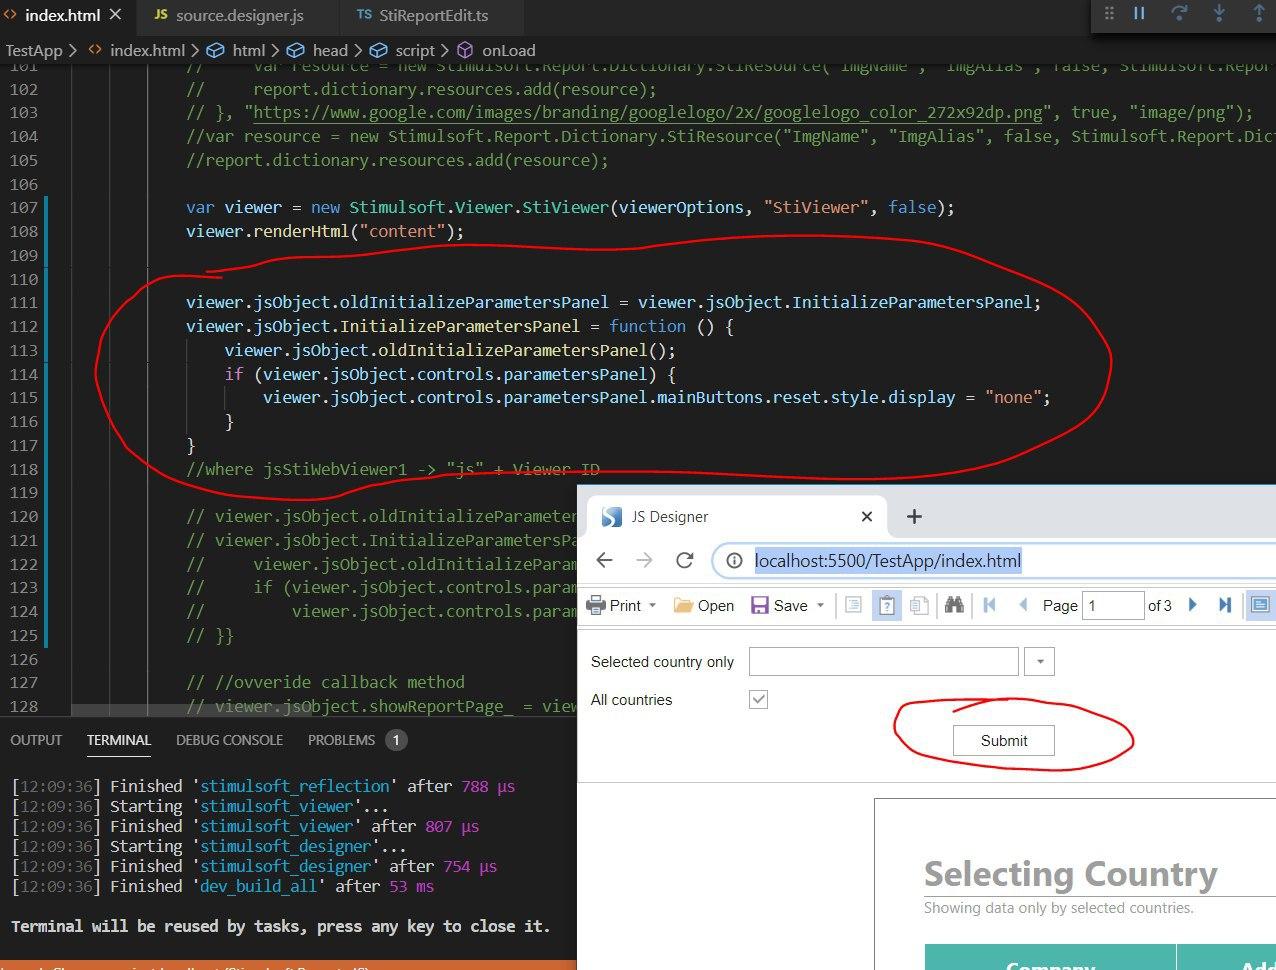1276x970 pixels.
Task: Open the DEBUG CONSOLE panel tab
Action: [x=229, y=740]
